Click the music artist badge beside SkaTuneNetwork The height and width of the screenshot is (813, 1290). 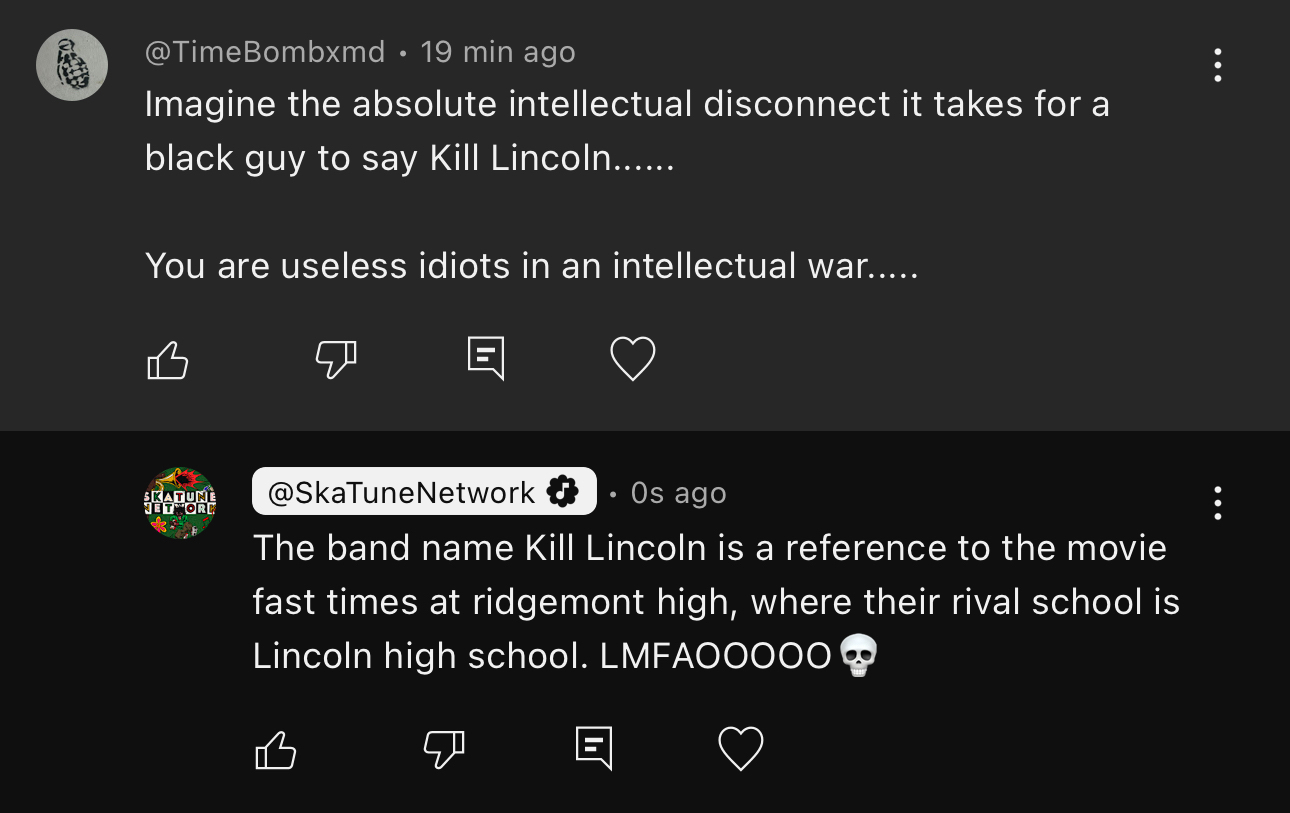(x=563, y=492)
